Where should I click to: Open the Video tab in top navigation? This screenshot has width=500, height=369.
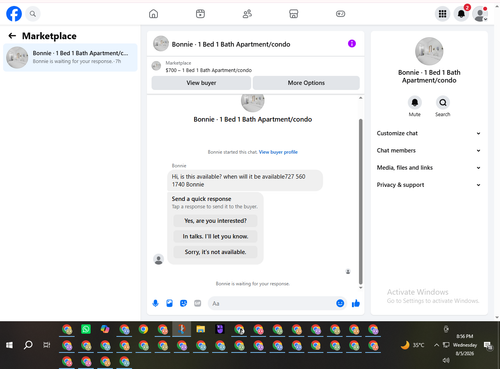(x=200, y=14)
